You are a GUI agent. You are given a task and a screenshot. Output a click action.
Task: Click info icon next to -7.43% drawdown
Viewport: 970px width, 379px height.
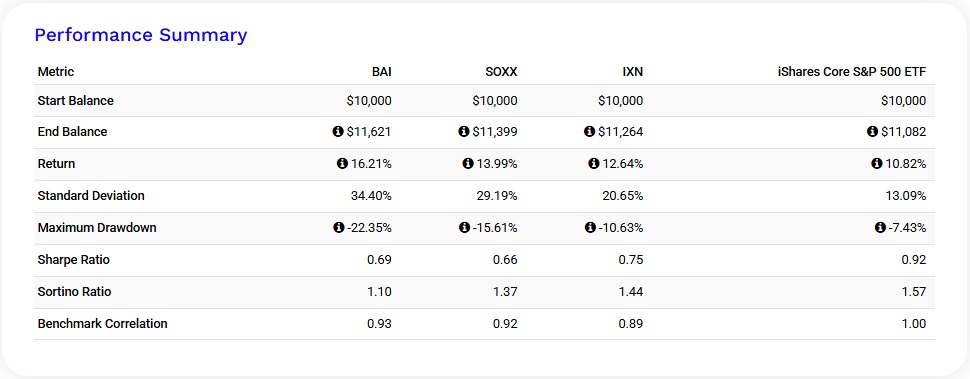(x=880, y=228)
